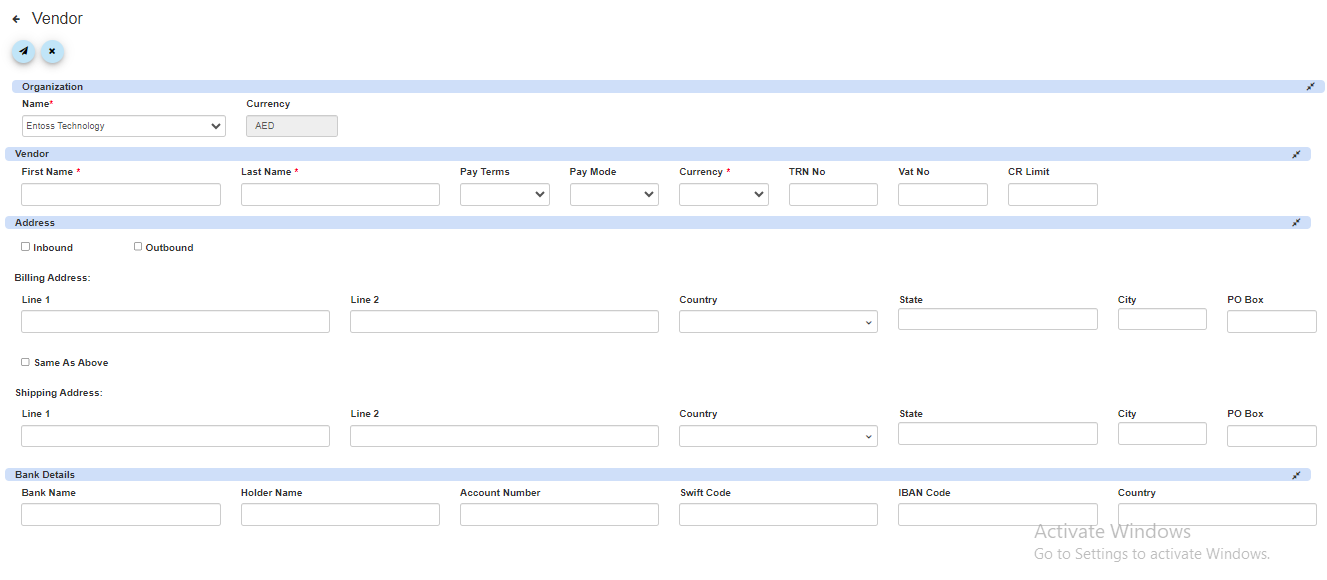Focus the TRN No text field
The height and width of the screenshot is (580, 1327).
tap(833, 195)
